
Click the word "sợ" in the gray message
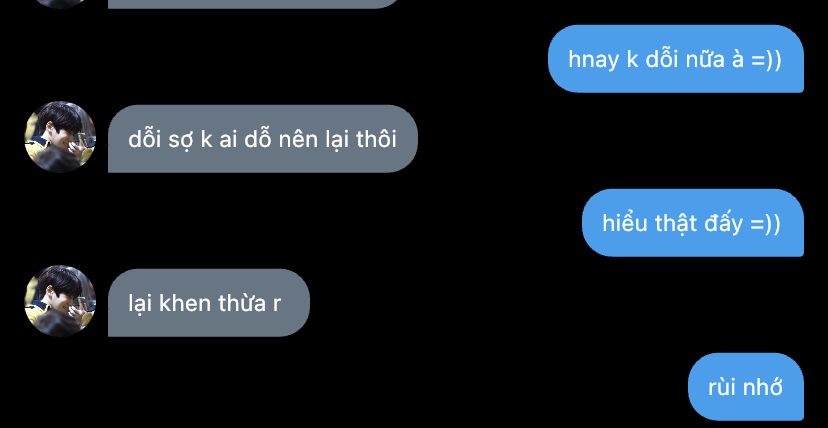pyautogui.click(x=181, y=141)
